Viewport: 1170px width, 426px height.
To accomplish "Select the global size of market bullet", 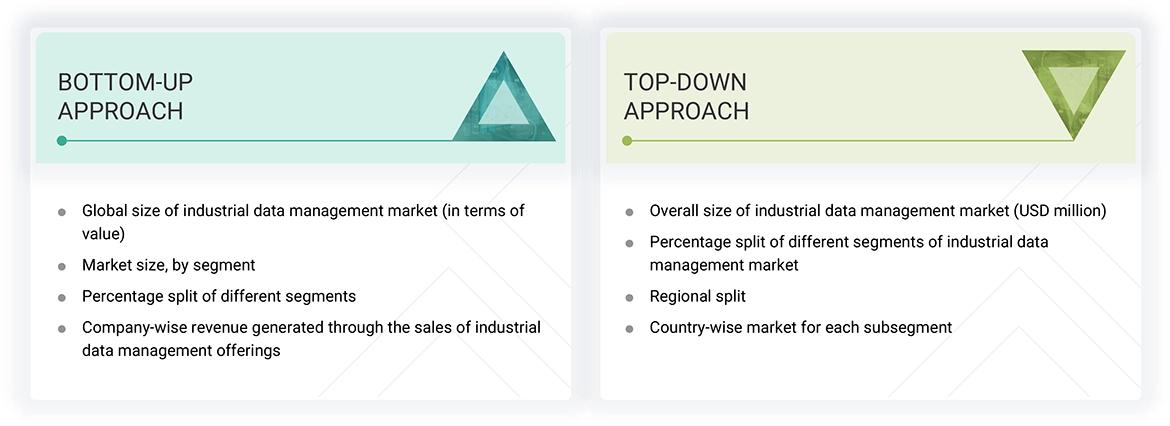I will pyautogui.click(x=303, y=220).
